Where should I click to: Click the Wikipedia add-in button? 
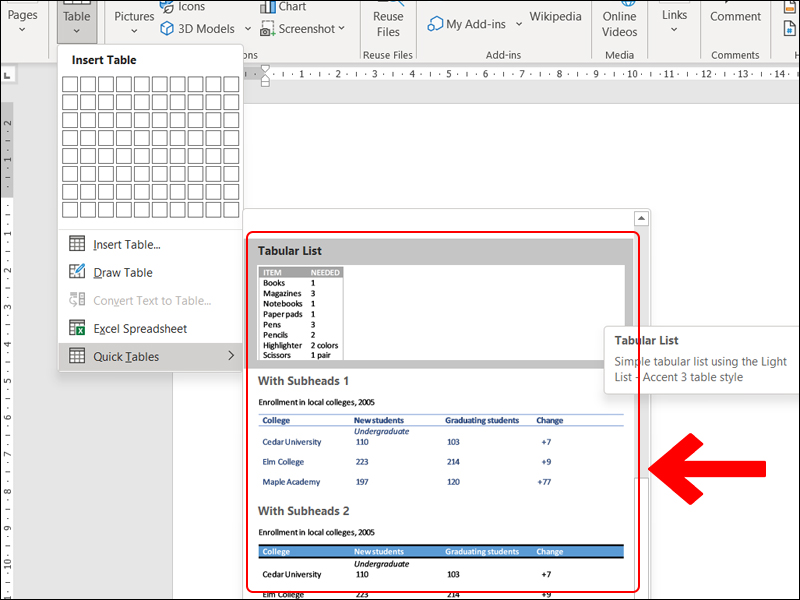(555, 17)
